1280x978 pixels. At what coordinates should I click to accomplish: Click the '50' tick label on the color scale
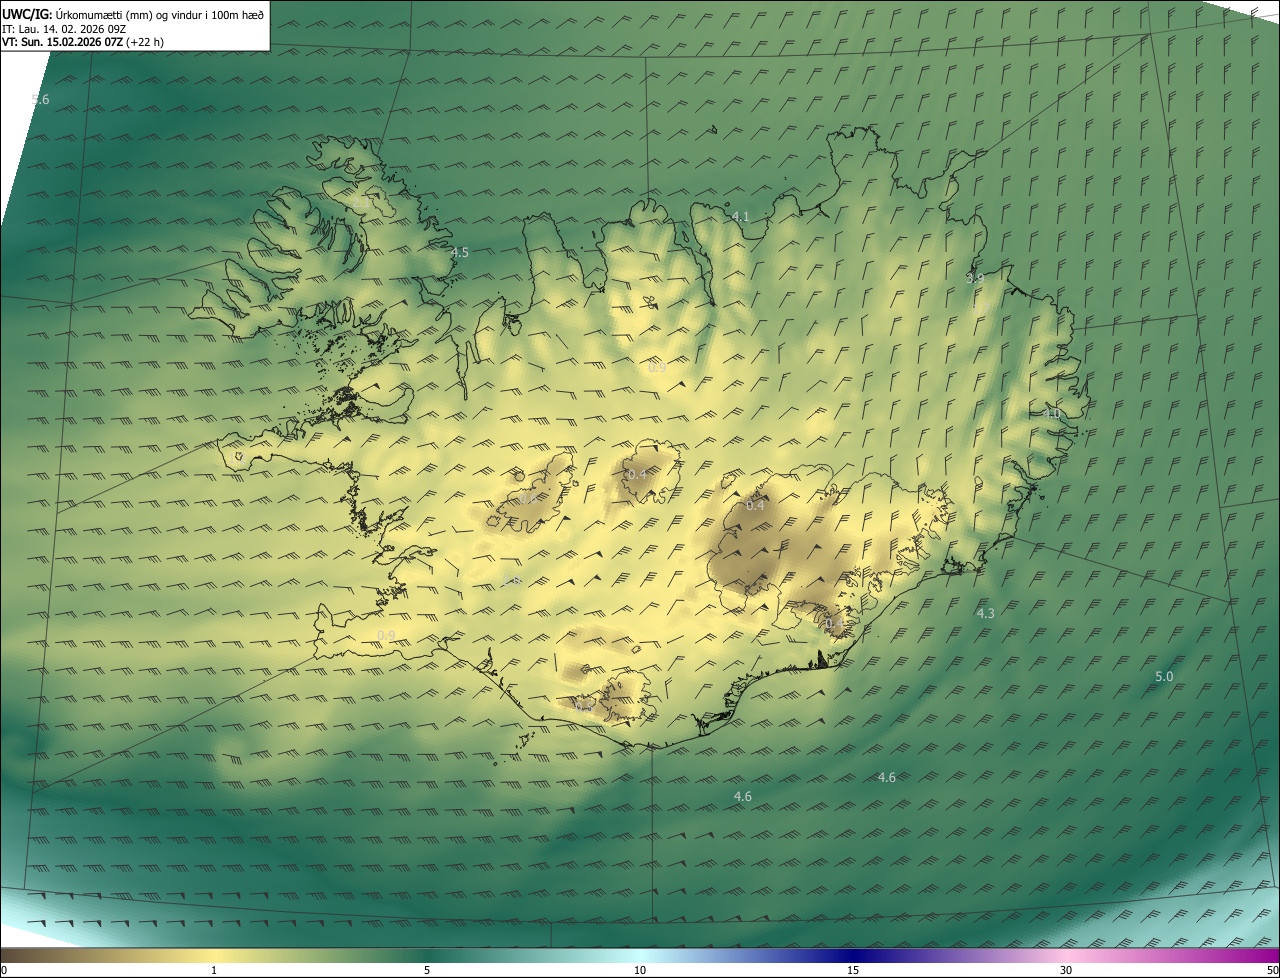(x=1272, y=971)
